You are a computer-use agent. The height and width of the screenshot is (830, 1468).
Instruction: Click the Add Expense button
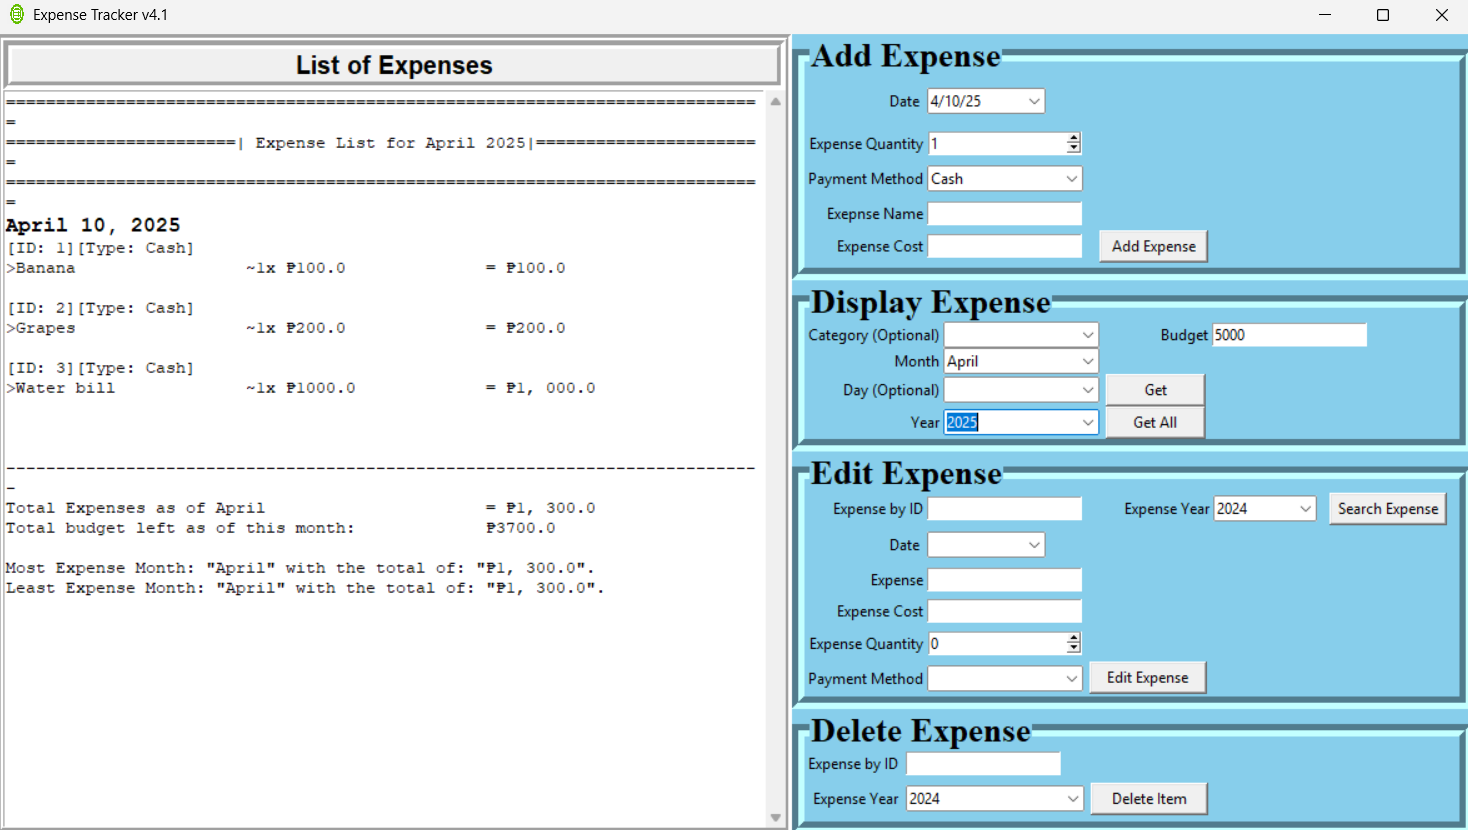(1153, 246)
